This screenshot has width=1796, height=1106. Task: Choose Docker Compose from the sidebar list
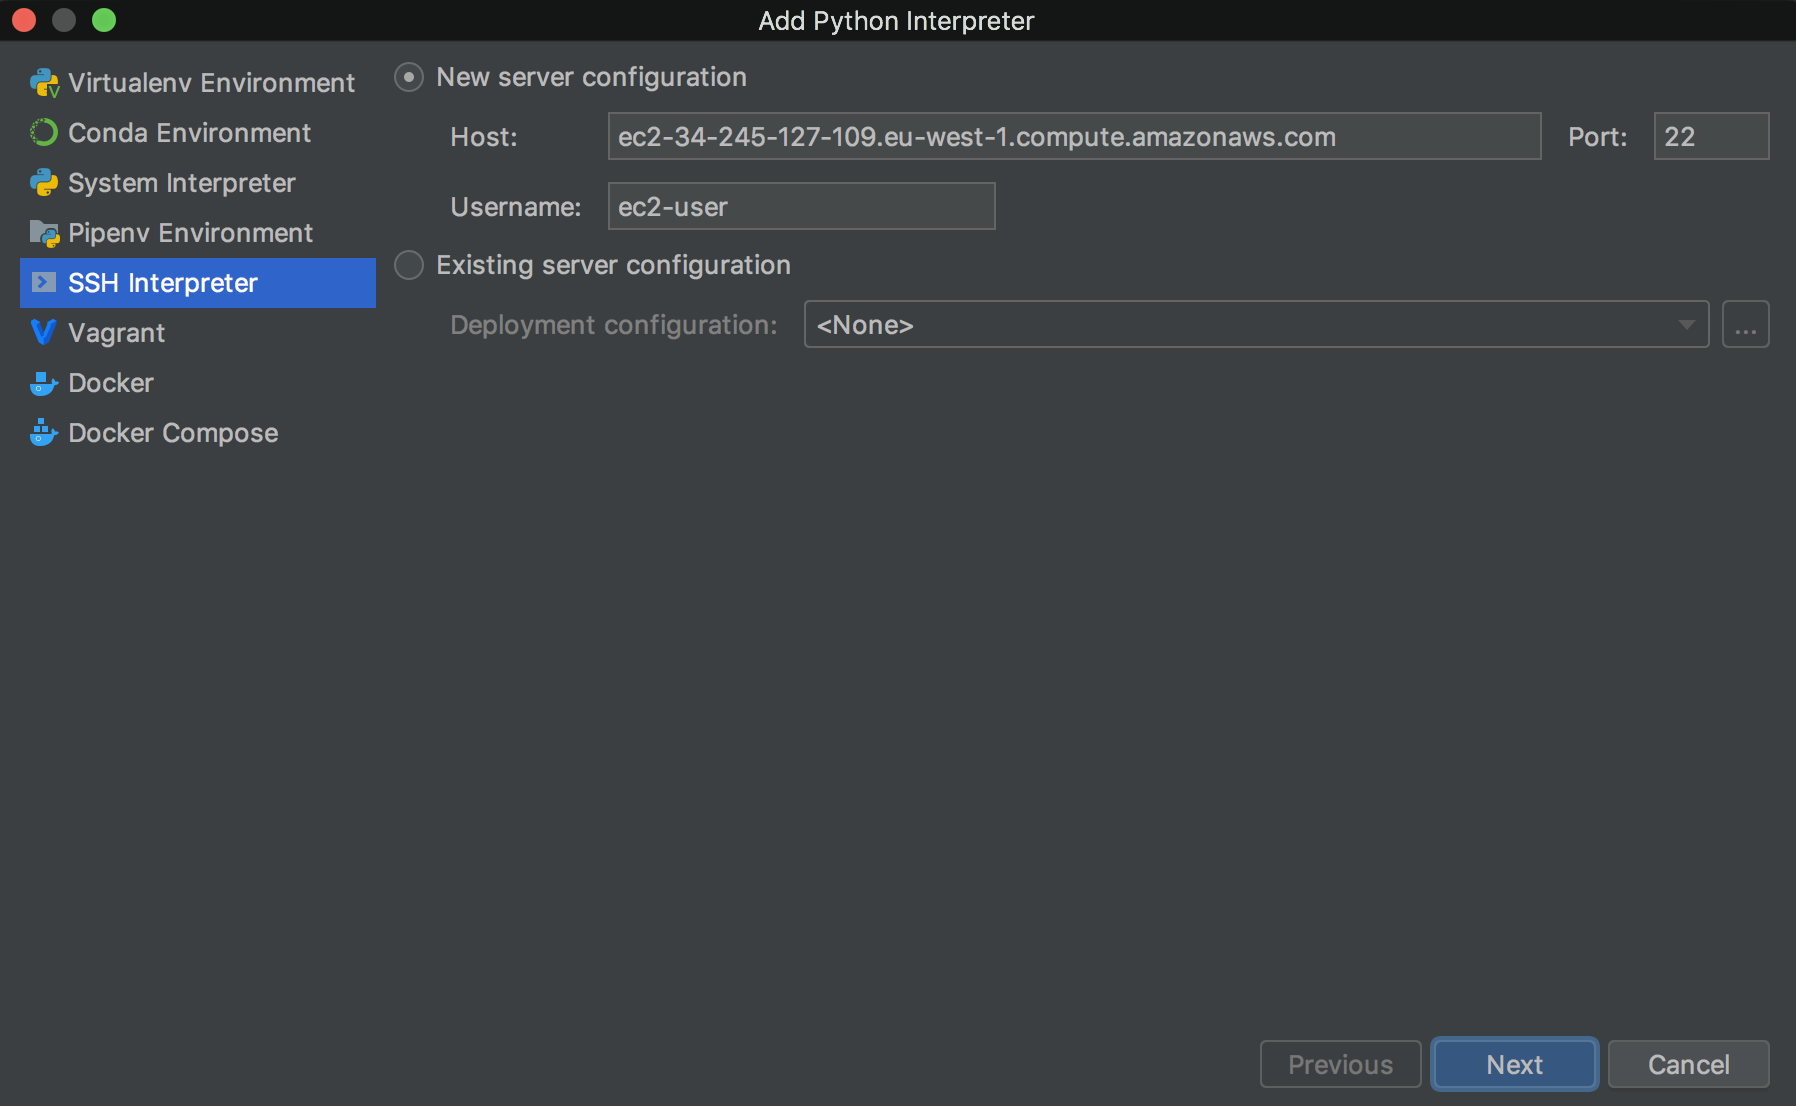(x=173, y=433)
